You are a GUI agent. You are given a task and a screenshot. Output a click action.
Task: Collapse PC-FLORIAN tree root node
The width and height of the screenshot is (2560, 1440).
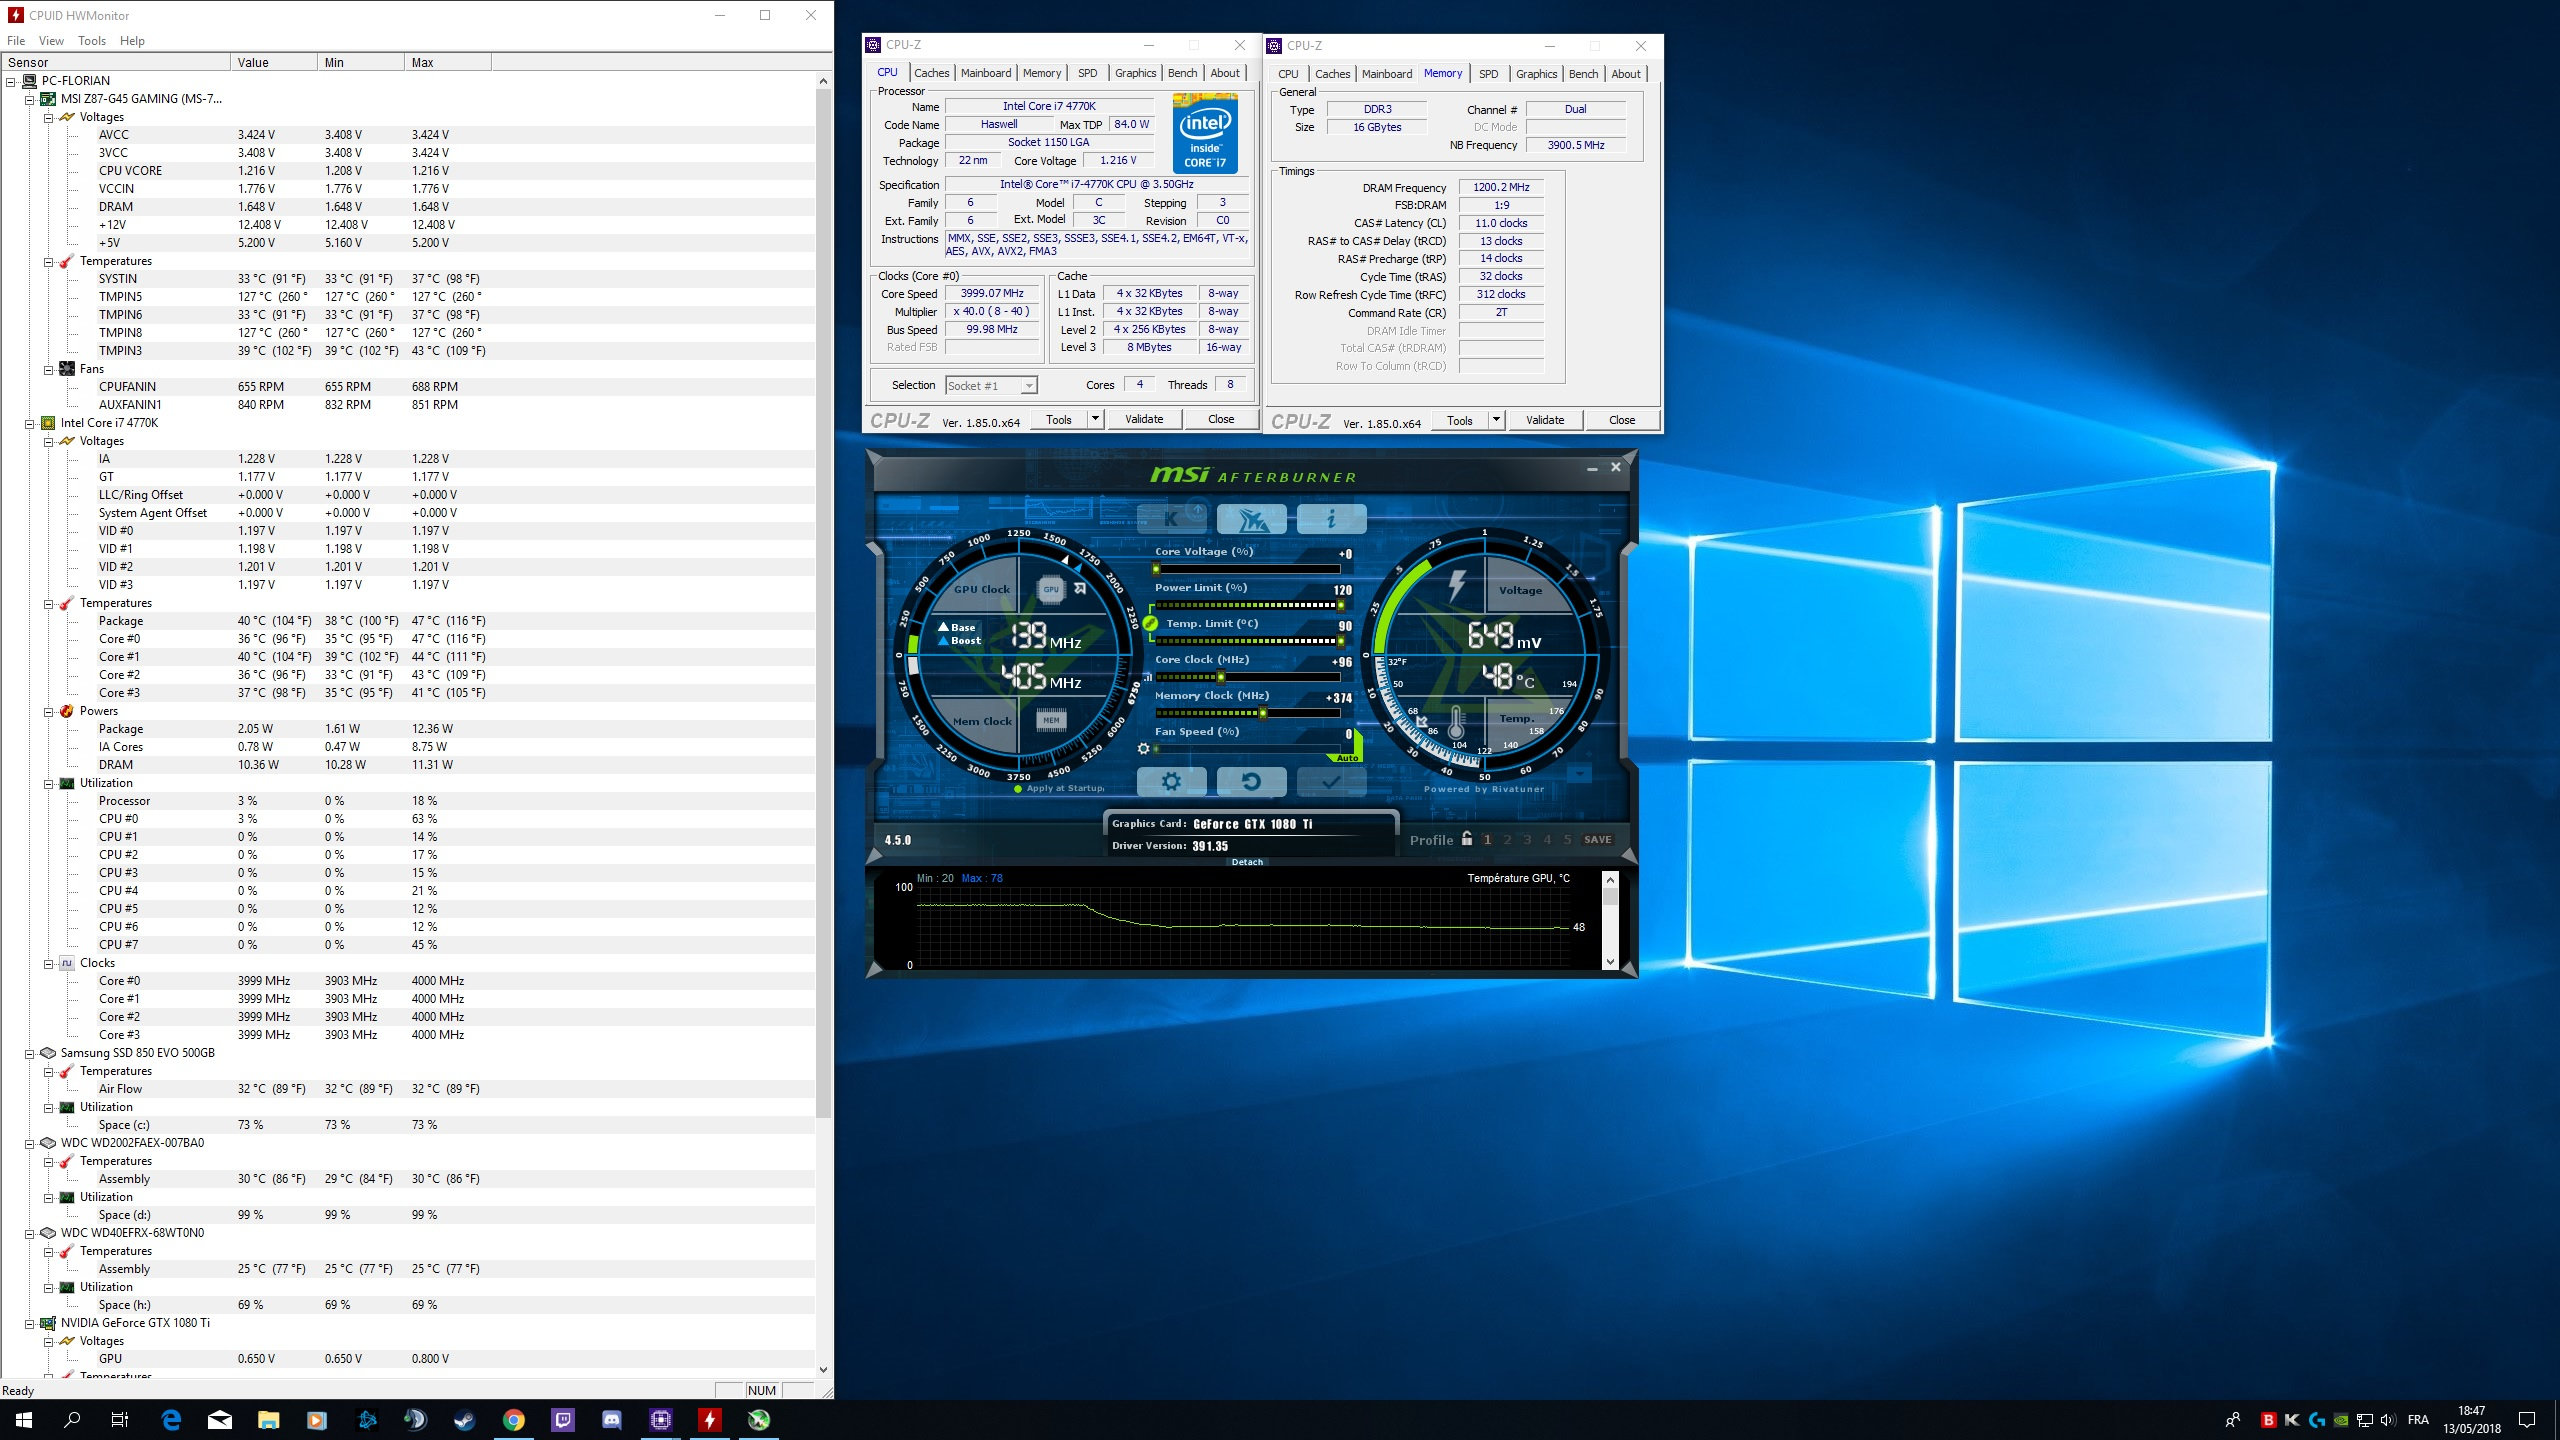pos(11,81)
